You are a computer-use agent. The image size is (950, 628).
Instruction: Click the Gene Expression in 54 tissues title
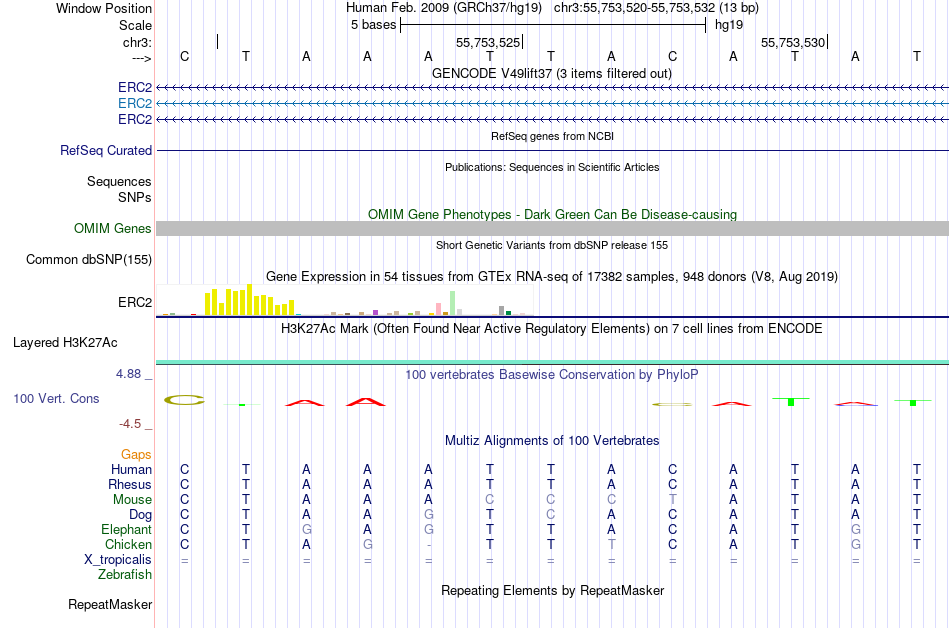point(552,277)
